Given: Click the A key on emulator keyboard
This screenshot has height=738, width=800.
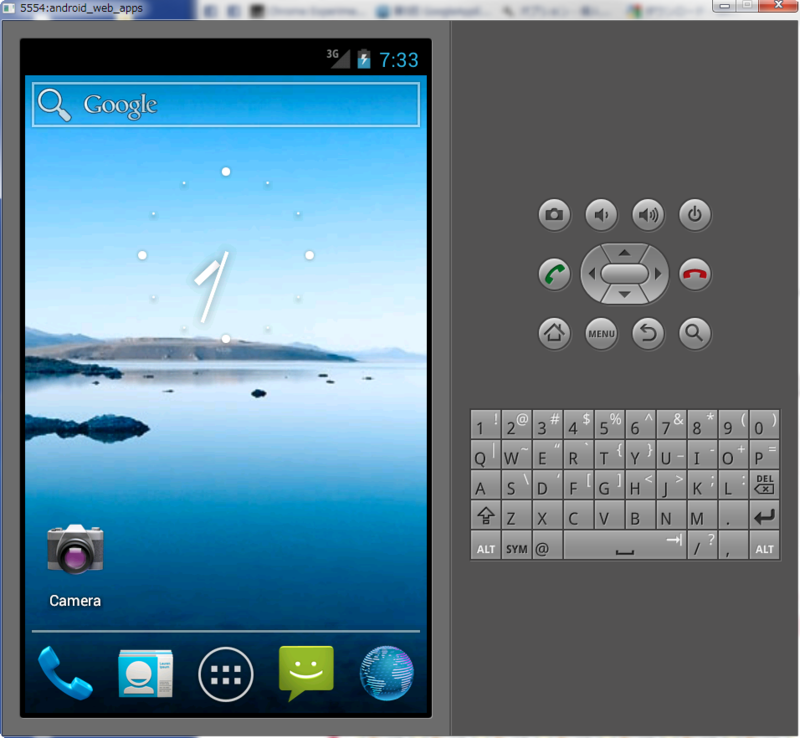Looking at the screenshot, I should click(485, 484).
